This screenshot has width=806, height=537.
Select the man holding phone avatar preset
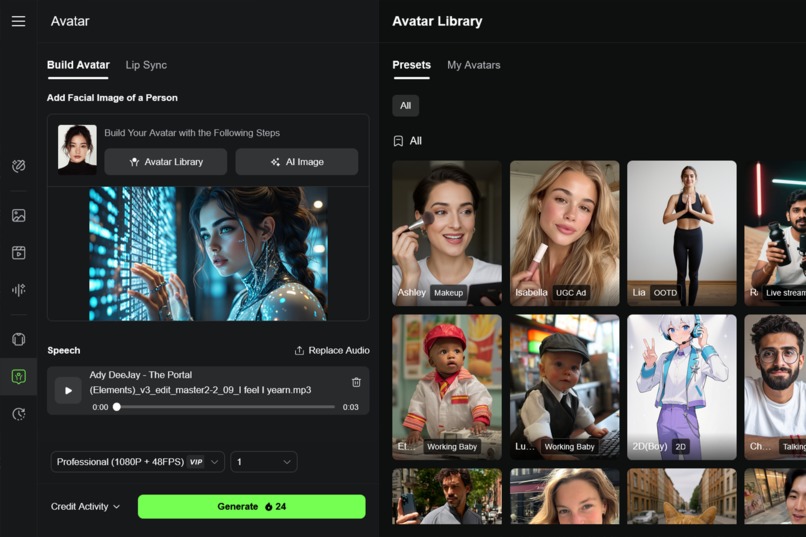click(447, 496)
